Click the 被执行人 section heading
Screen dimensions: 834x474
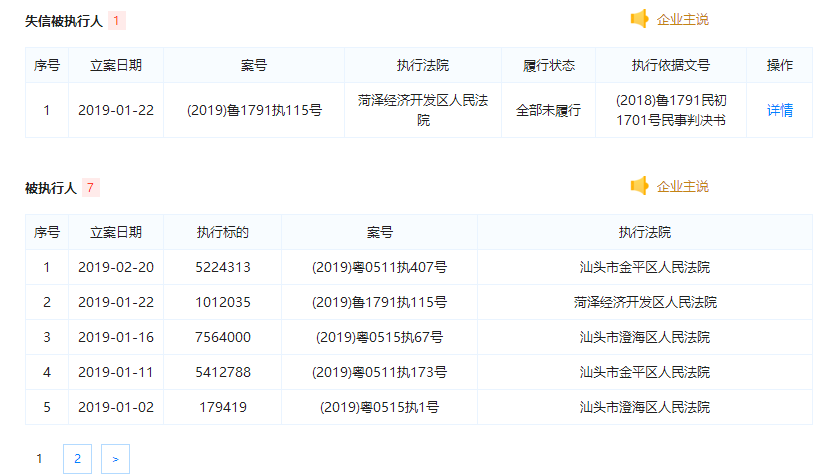pyautogui.click(x=51, y=188)
